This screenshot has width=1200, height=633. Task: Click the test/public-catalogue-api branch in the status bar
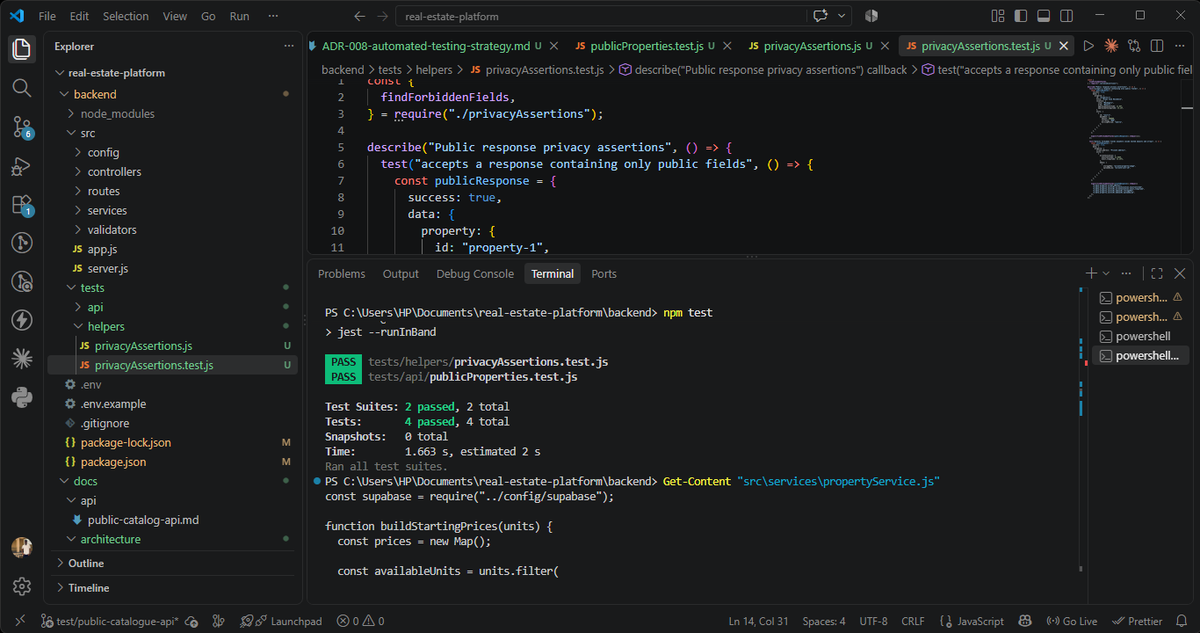[x=110, y=621]
